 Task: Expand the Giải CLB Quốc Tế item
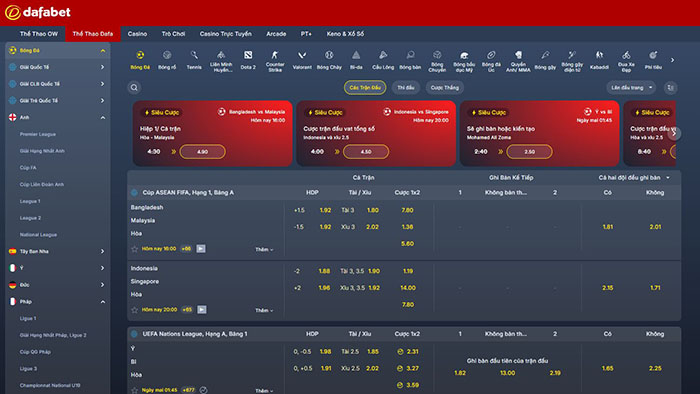coord(103,84)
